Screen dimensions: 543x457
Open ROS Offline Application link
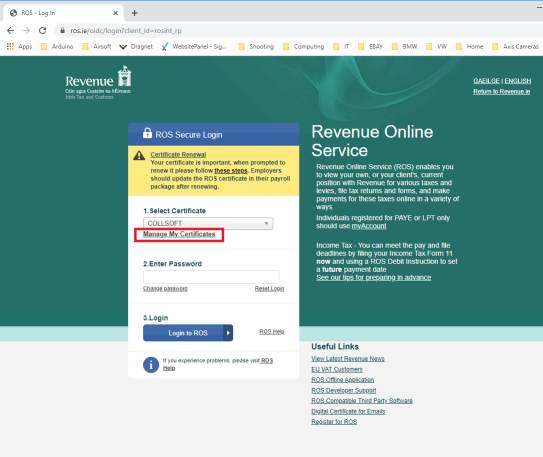click(342, 380)
